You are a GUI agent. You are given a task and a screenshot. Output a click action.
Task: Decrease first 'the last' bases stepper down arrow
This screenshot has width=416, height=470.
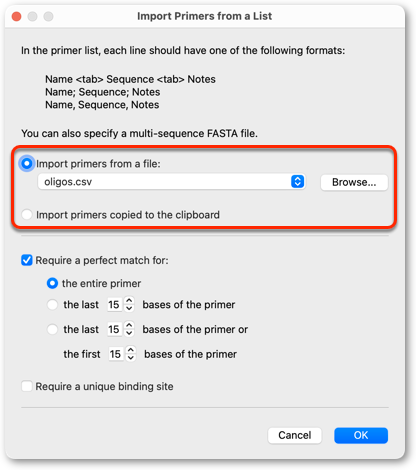[129, 308]
